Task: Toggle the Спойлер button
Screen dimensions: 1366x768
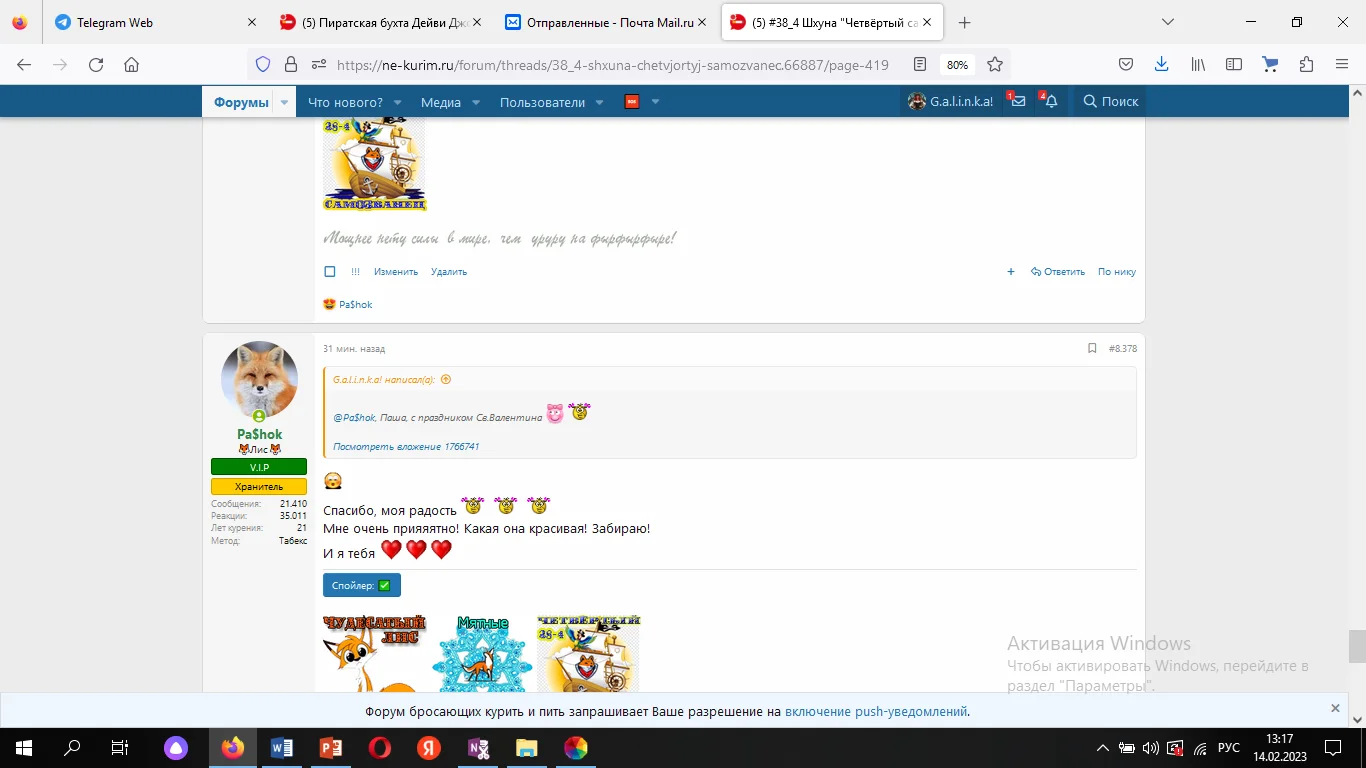Action: [x=362, y=585]
